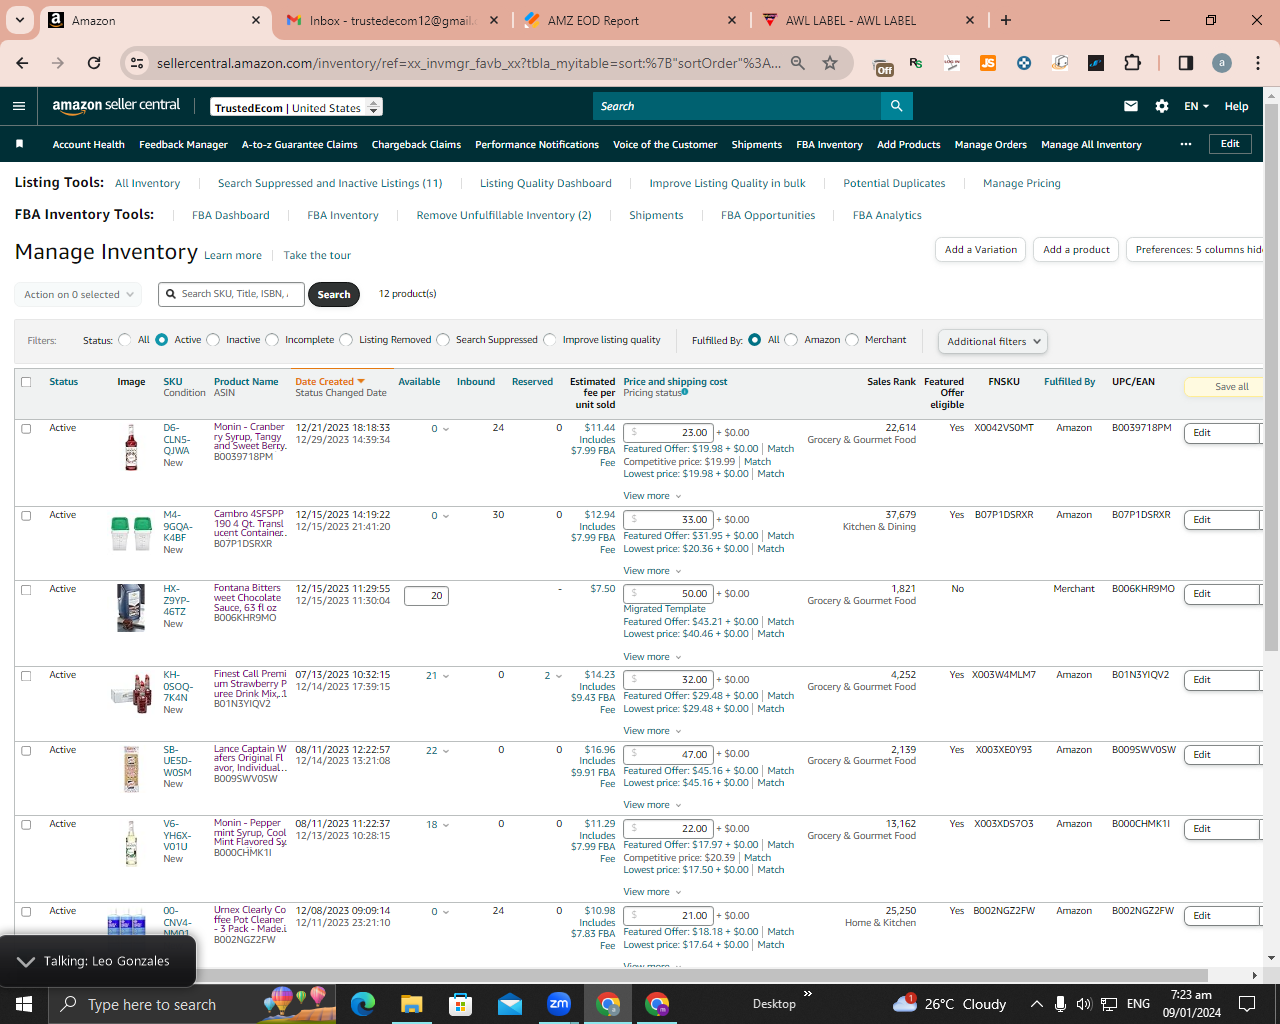Open the Seller Central hamburger menu
Image resolution: width=1280 pixels, height=1024 pixels.
19,106
